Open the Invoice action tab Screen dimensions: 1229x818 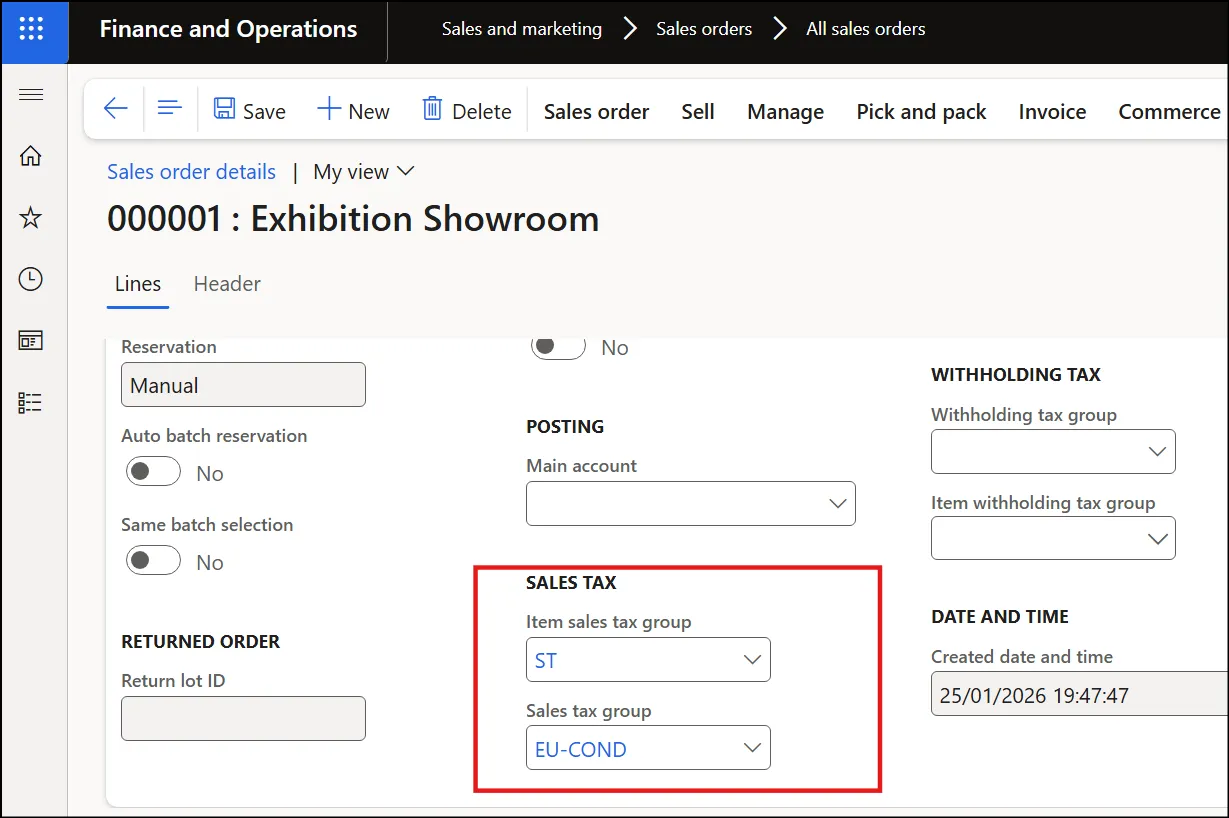point(1052,112)
